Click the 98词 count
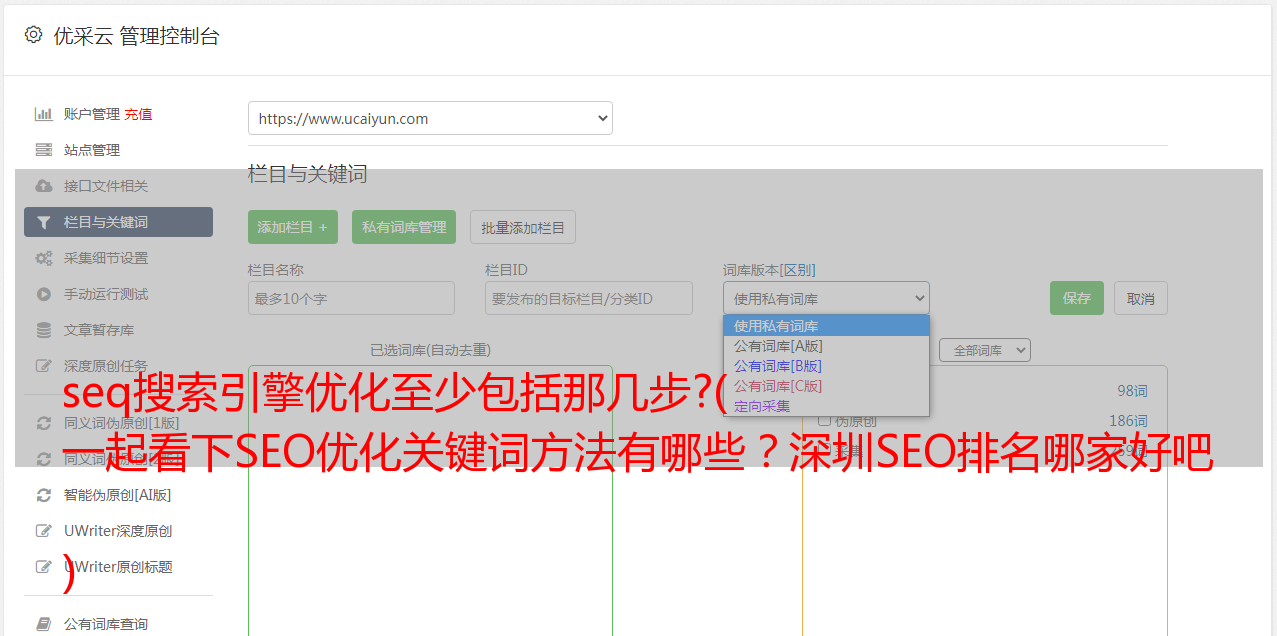 [1132, 391]
